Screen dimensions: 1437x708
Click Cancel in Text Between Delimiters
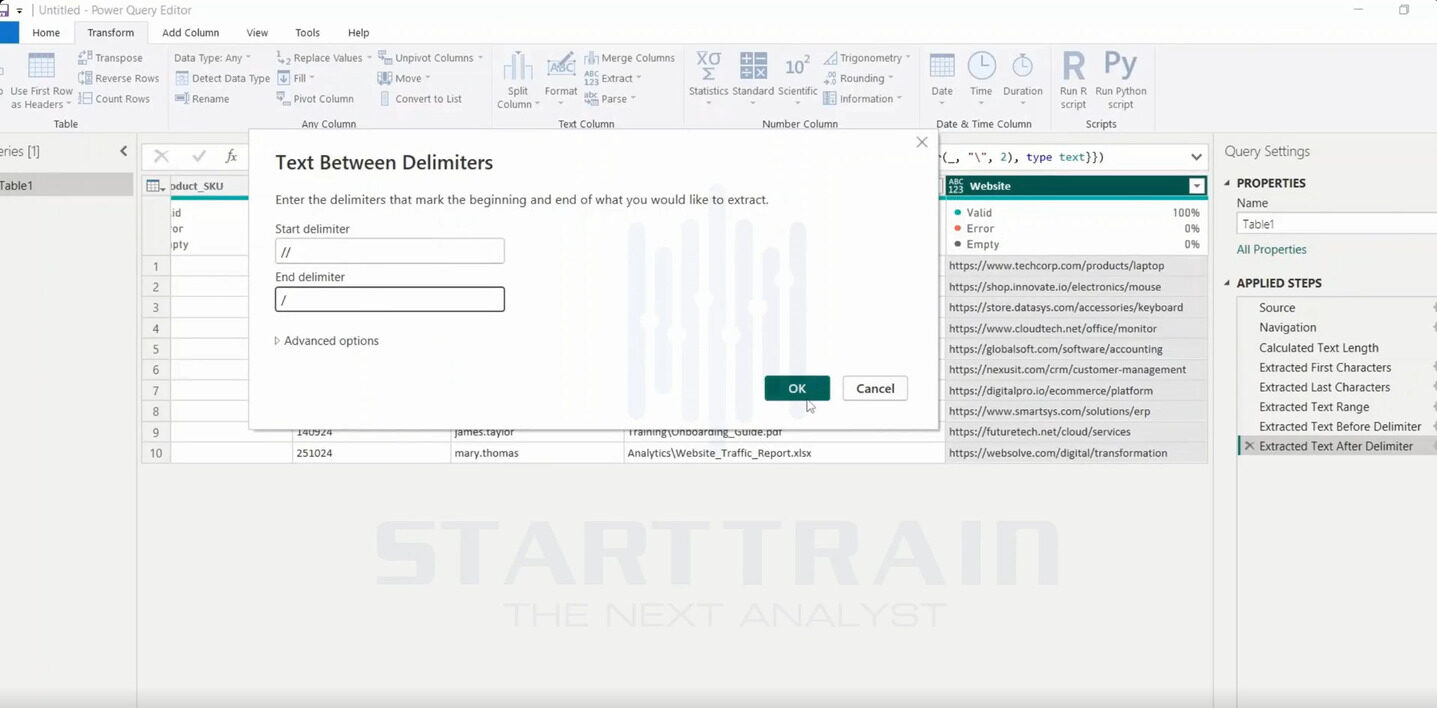[875, 388]
